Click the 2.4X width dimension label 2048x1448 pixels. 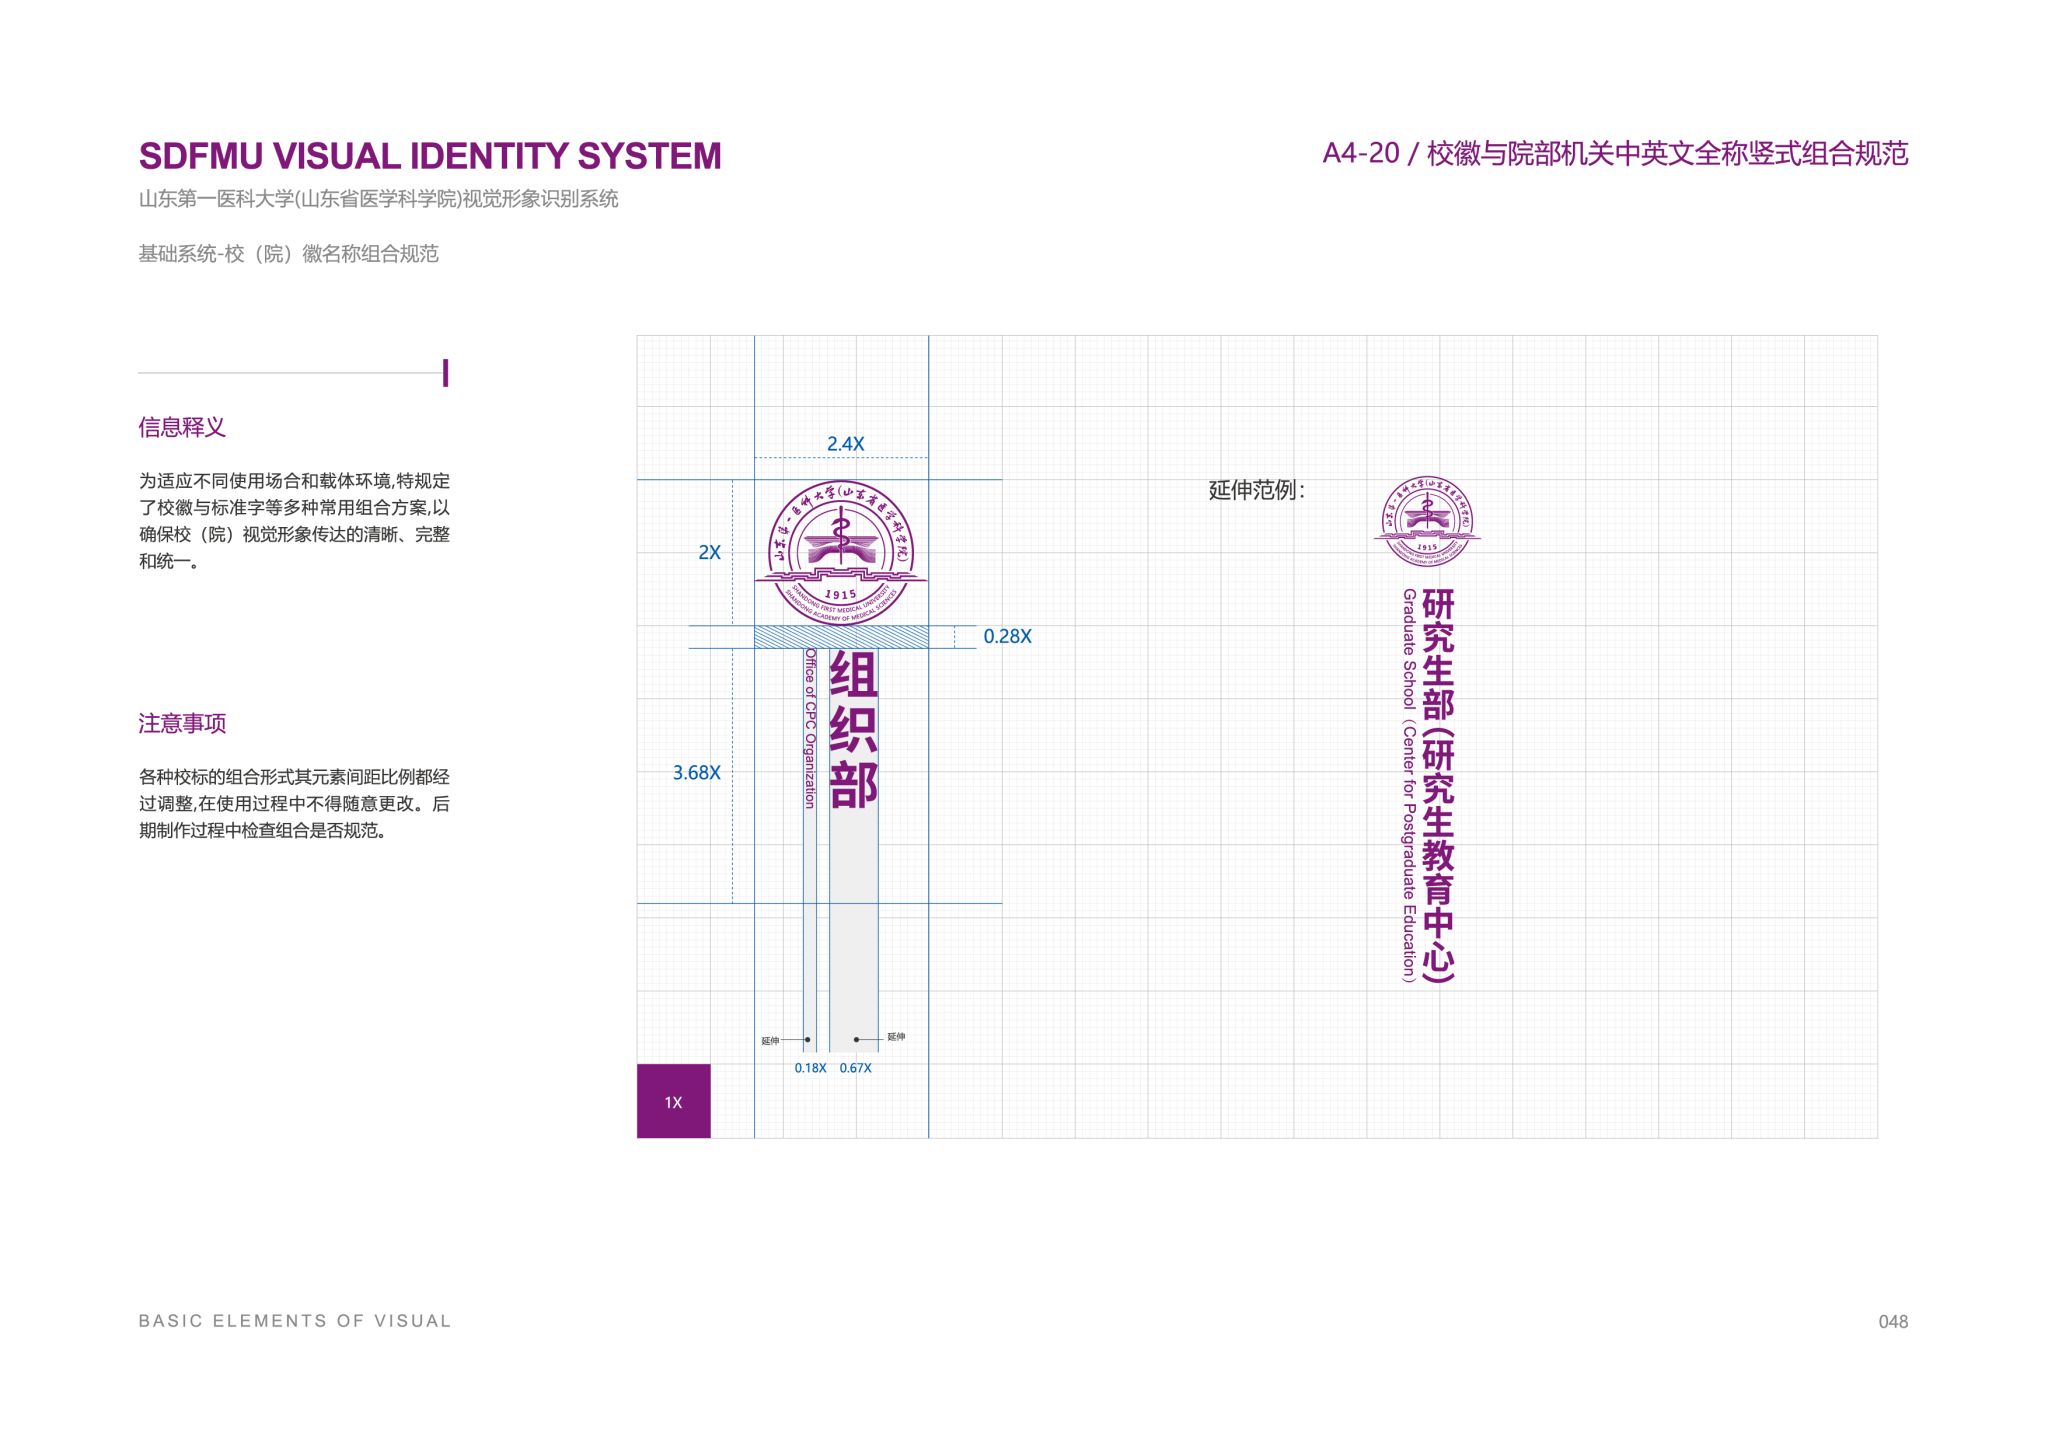pyautogui.click(x=845, y=444)
